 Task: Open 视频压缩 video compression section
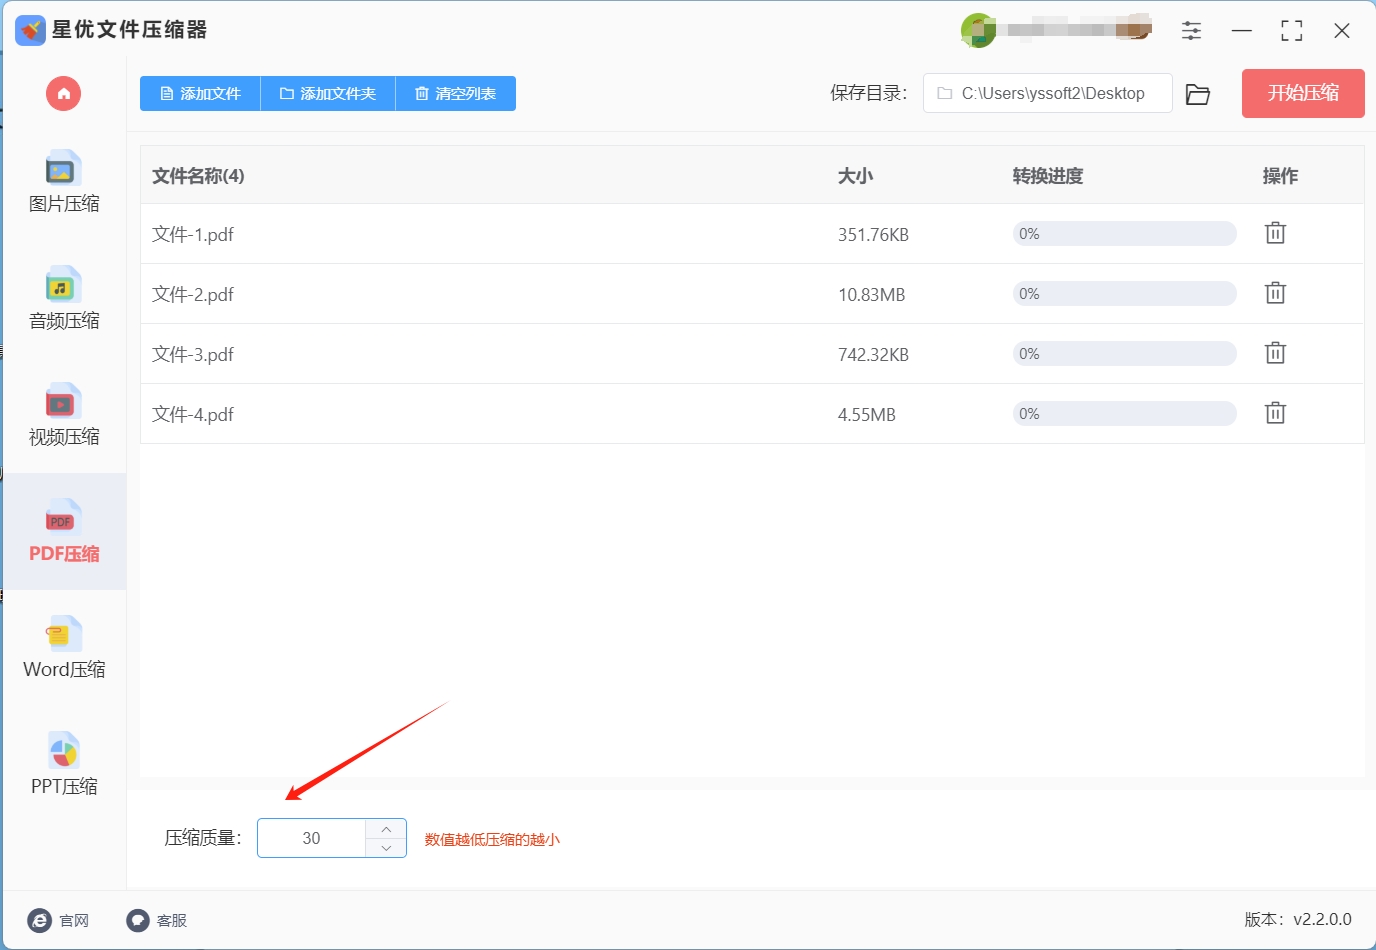click(64, 415)
